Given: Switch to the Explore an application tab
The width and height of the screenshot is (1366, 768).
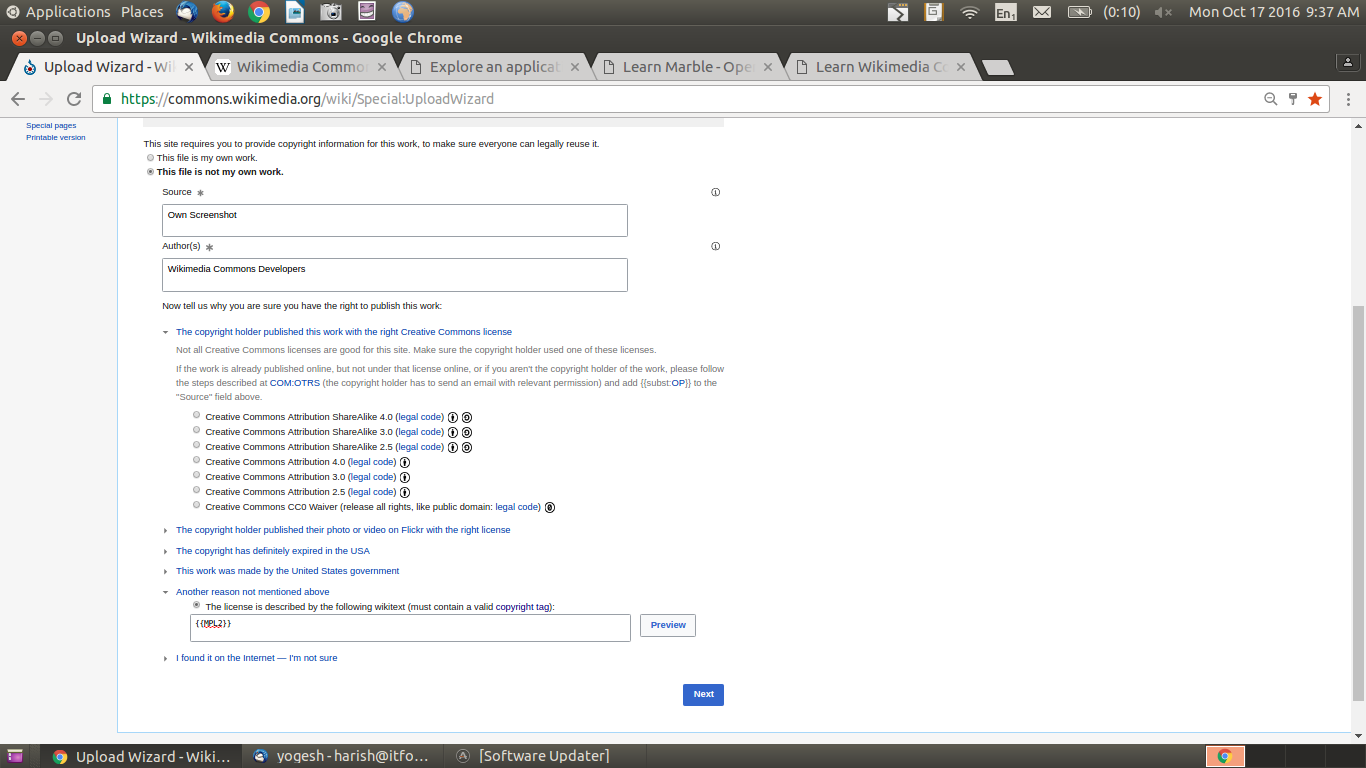Looking at the screenshot, I should [x=492, y=67].
